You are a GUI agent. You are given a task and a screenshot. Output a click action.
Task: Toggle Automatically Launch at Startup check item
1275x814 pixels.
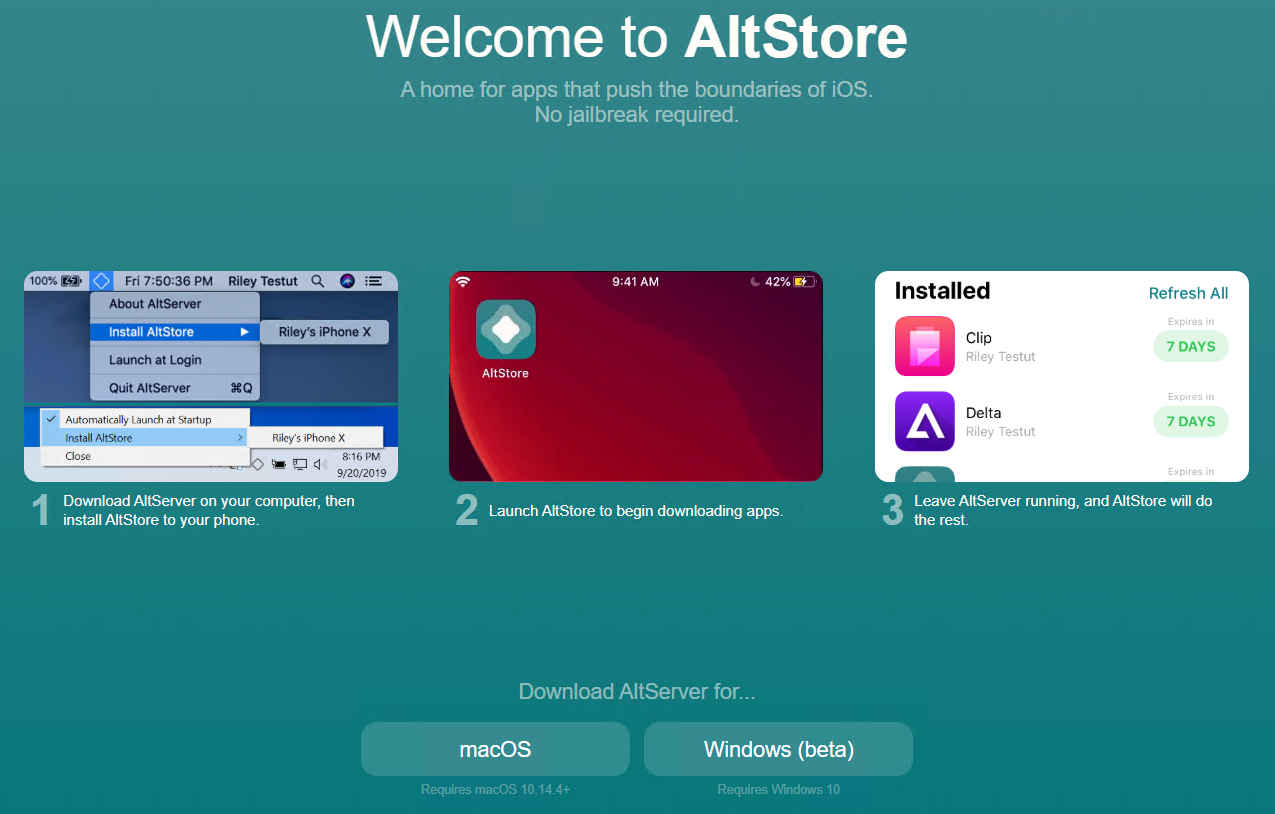[x=145, y=420]
